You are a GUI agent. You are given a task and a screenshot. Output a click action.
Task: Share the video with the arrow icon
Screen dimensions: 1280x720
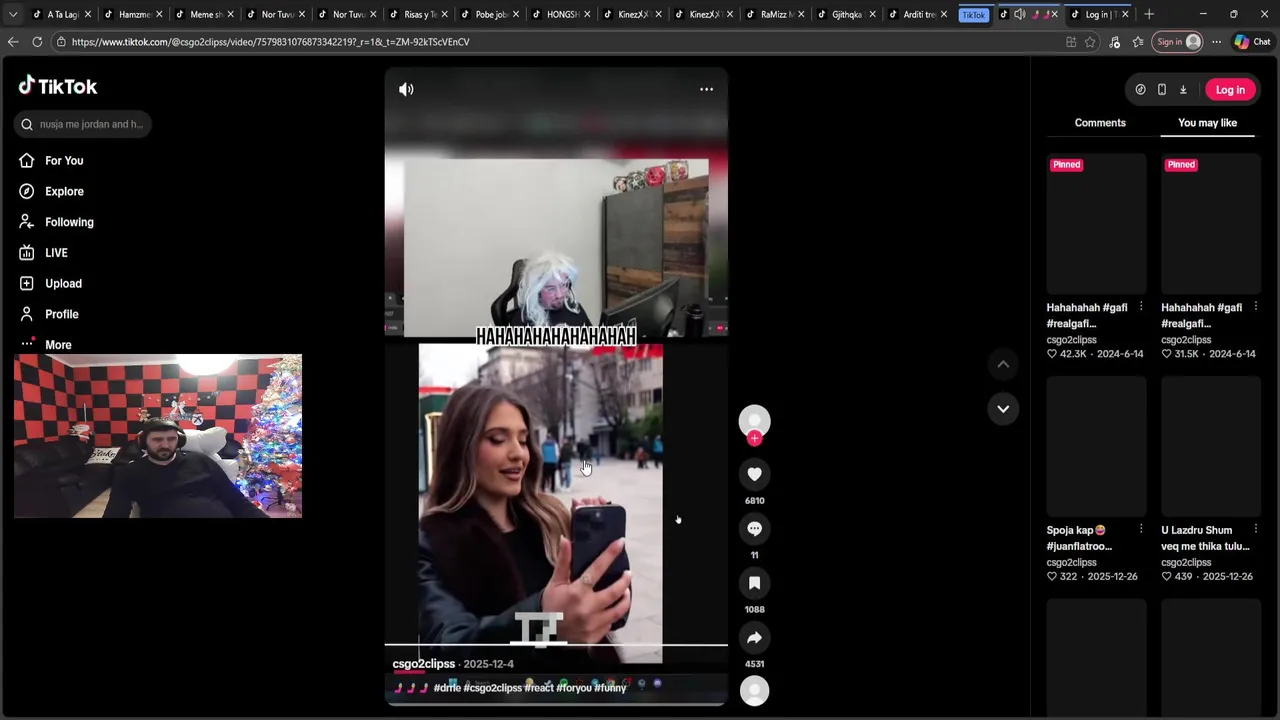click(x=755, y=637)
